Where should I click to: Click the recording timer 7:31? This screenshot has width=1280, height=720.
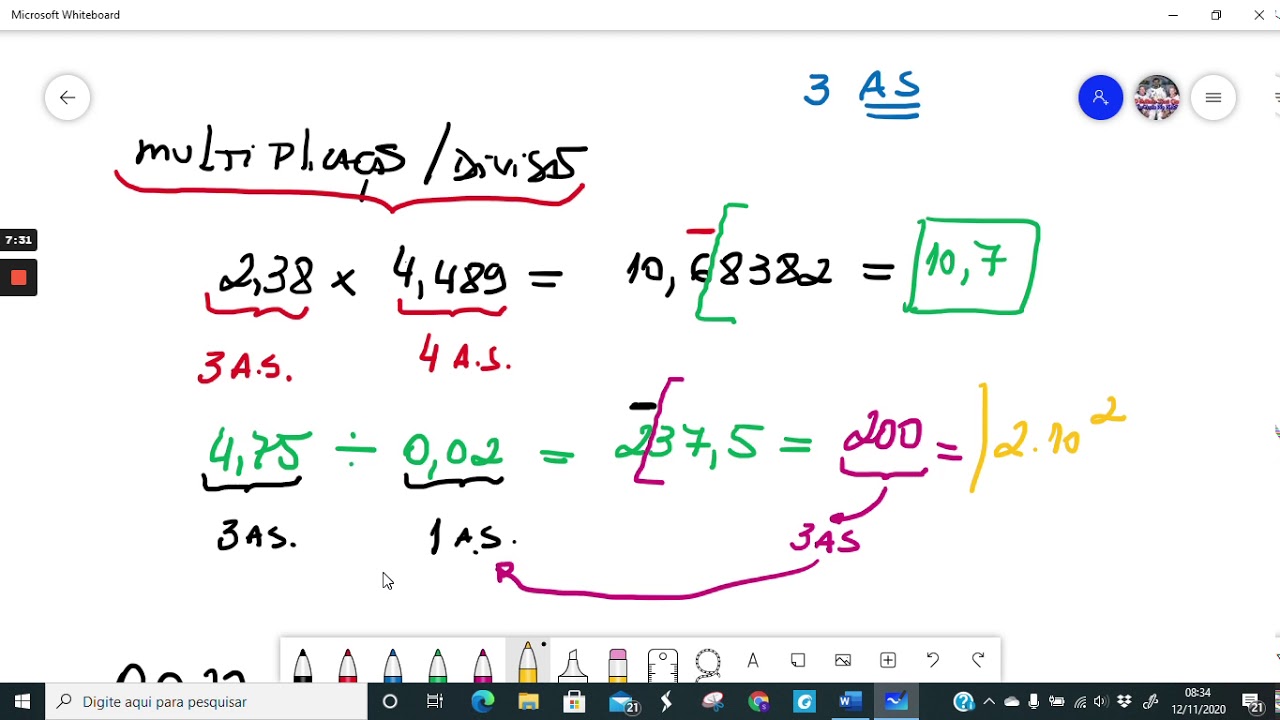(x=18, y=240)
